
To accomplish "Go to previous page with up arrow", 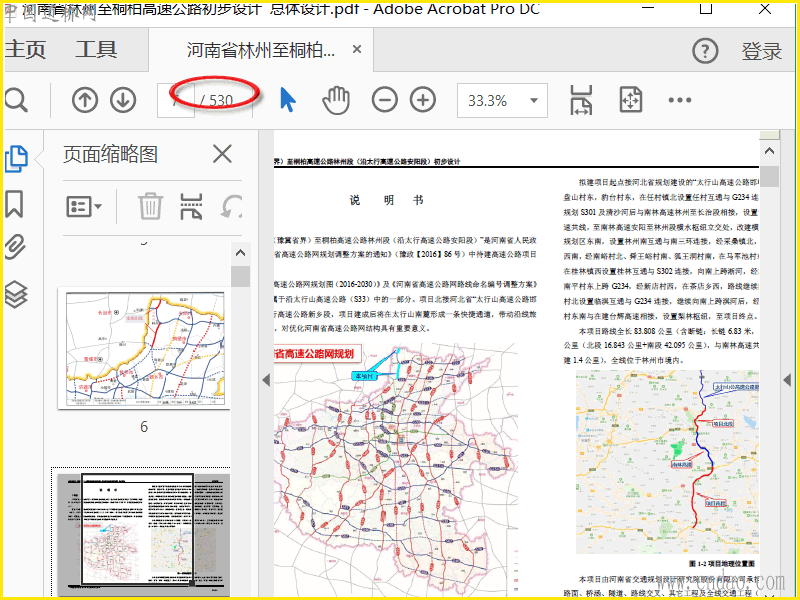I will click(x=85, y=100).
